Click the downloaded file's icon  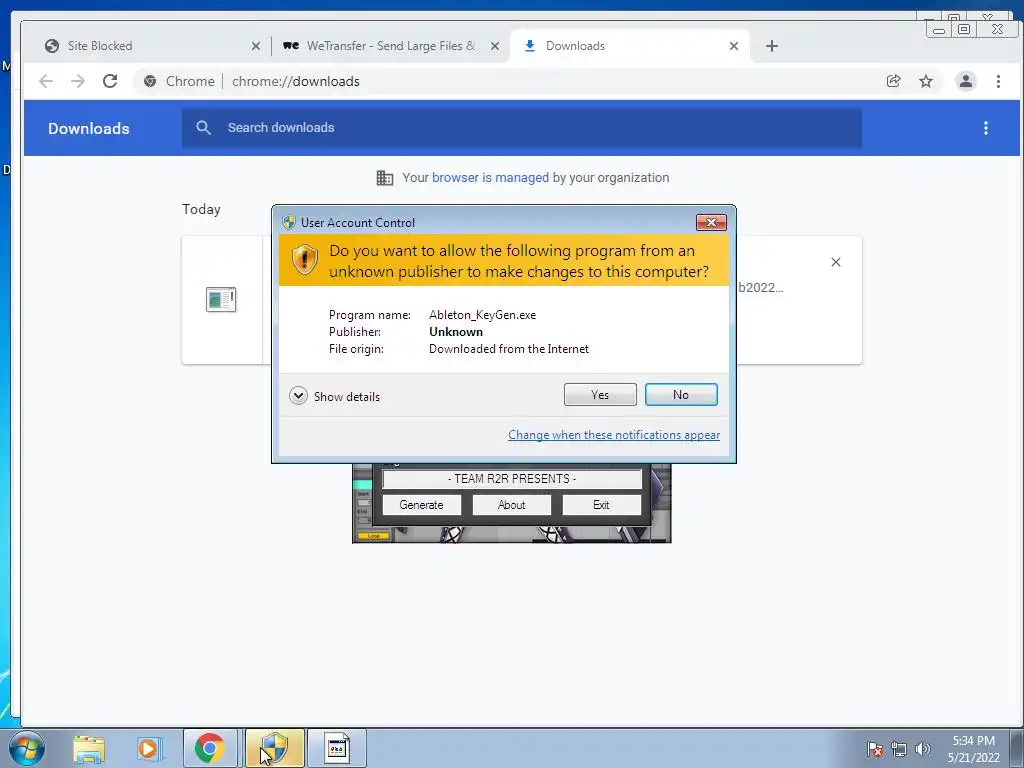[221, 300]
